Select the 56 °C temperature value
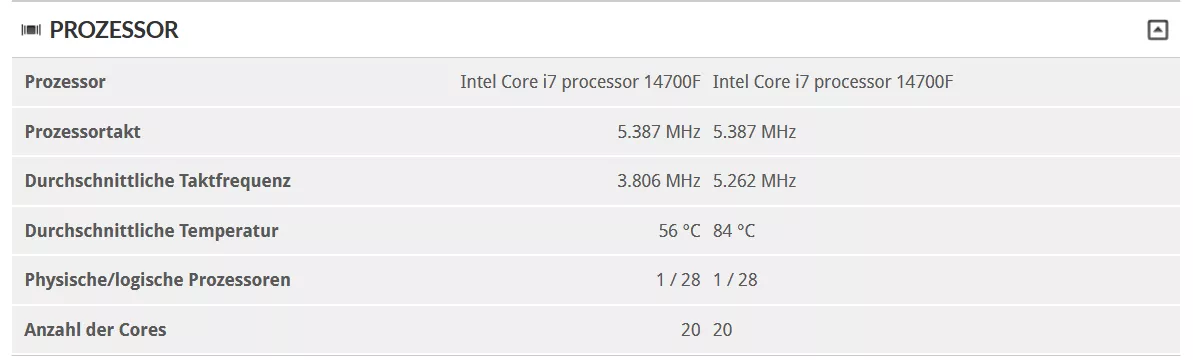 tap(679, 231)
